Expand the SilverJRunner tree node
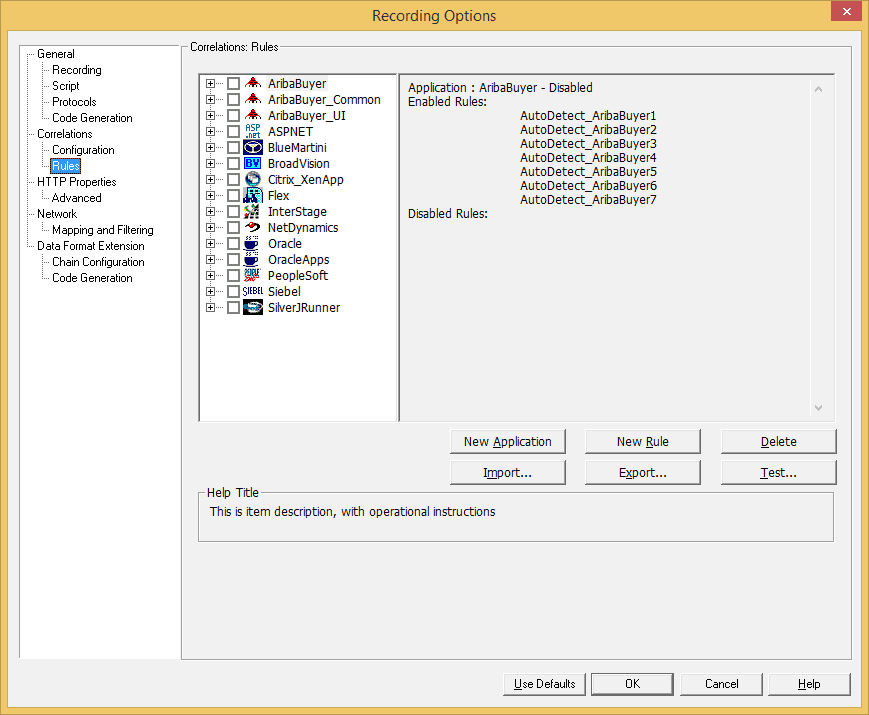This screenshot has width=869, height=715. coord(210,308)
